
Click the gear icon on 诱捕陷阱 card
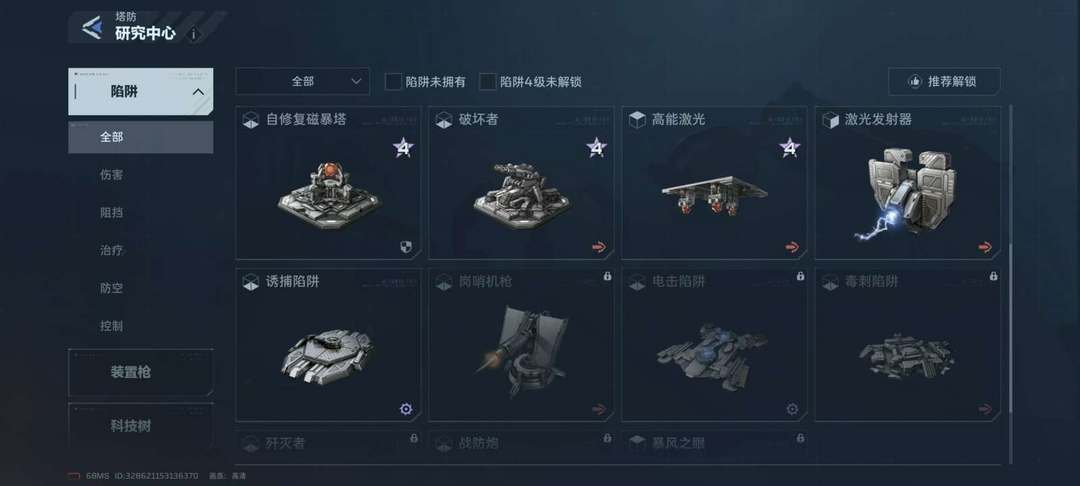(x=406, y=409)
